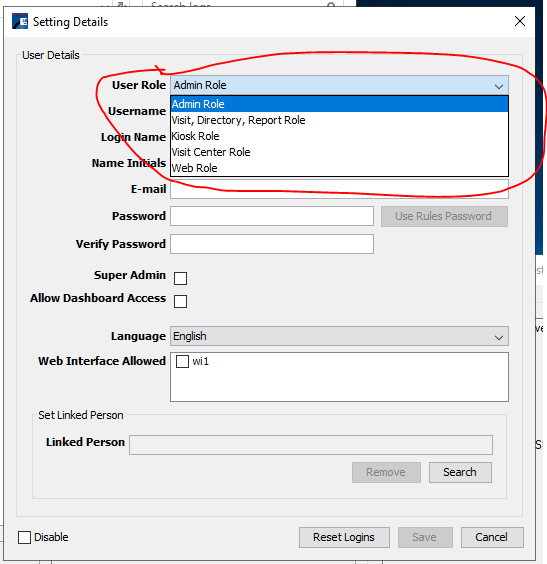Open the User Role dropdown arrow
This screenshot has width=547, height=564.
[x=498, y=86]
